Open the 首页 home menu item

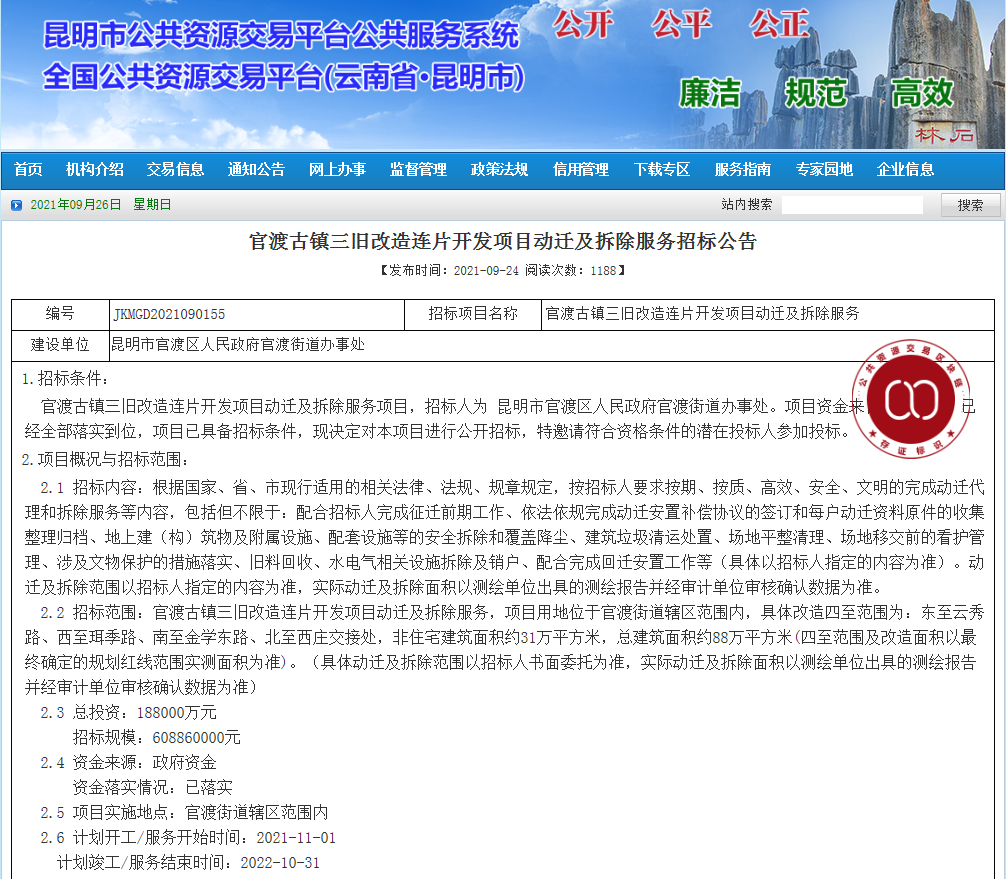(x=28, y=170)
